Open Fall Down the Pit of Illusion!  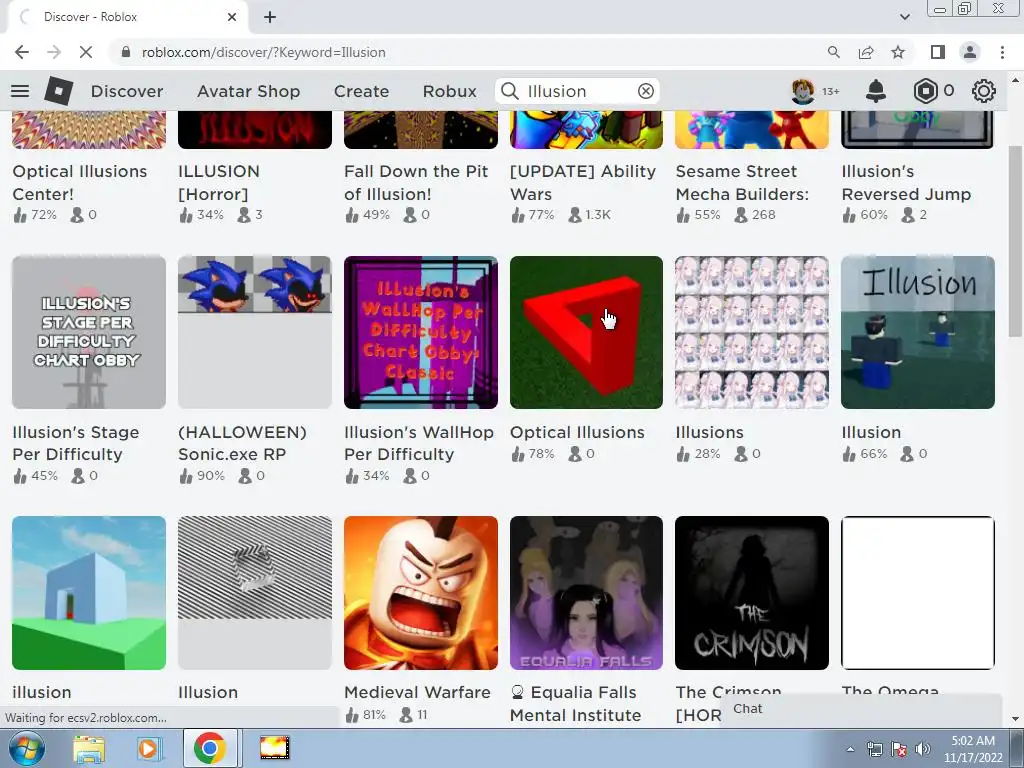pyautogui.click(x=416, y=183)
